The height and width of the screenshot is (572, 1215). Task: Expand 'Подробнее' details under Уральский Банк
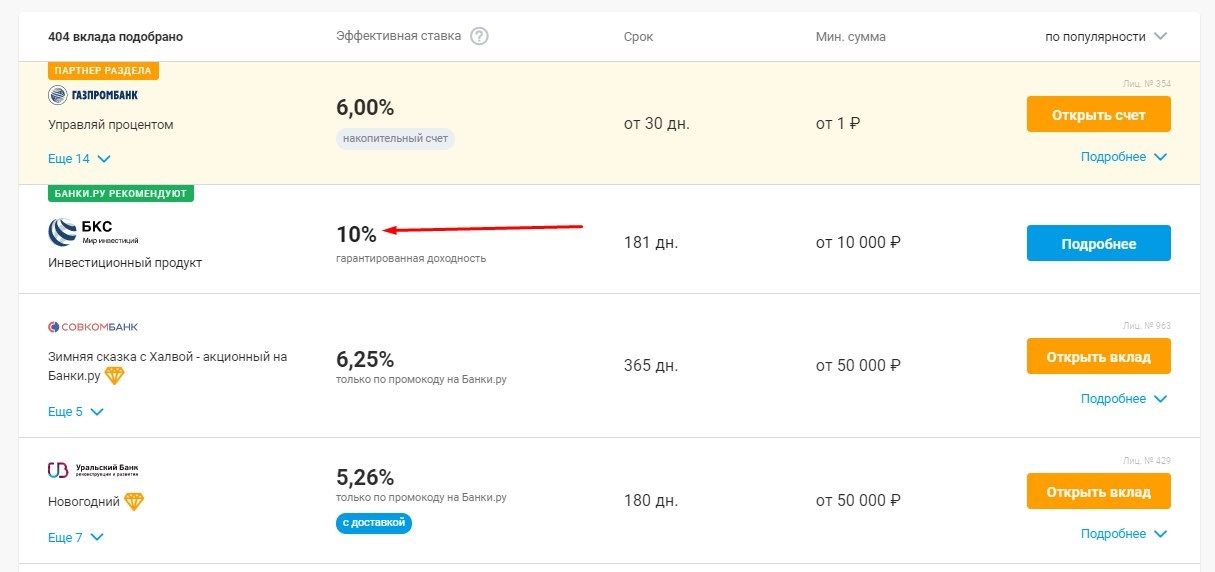(1124, 534)
